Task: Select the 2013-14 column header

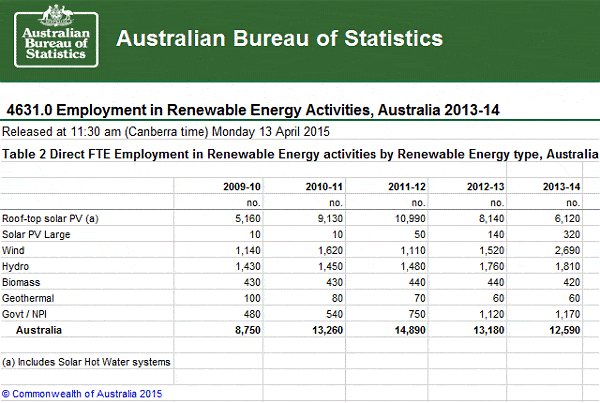Action: point(561,187)
